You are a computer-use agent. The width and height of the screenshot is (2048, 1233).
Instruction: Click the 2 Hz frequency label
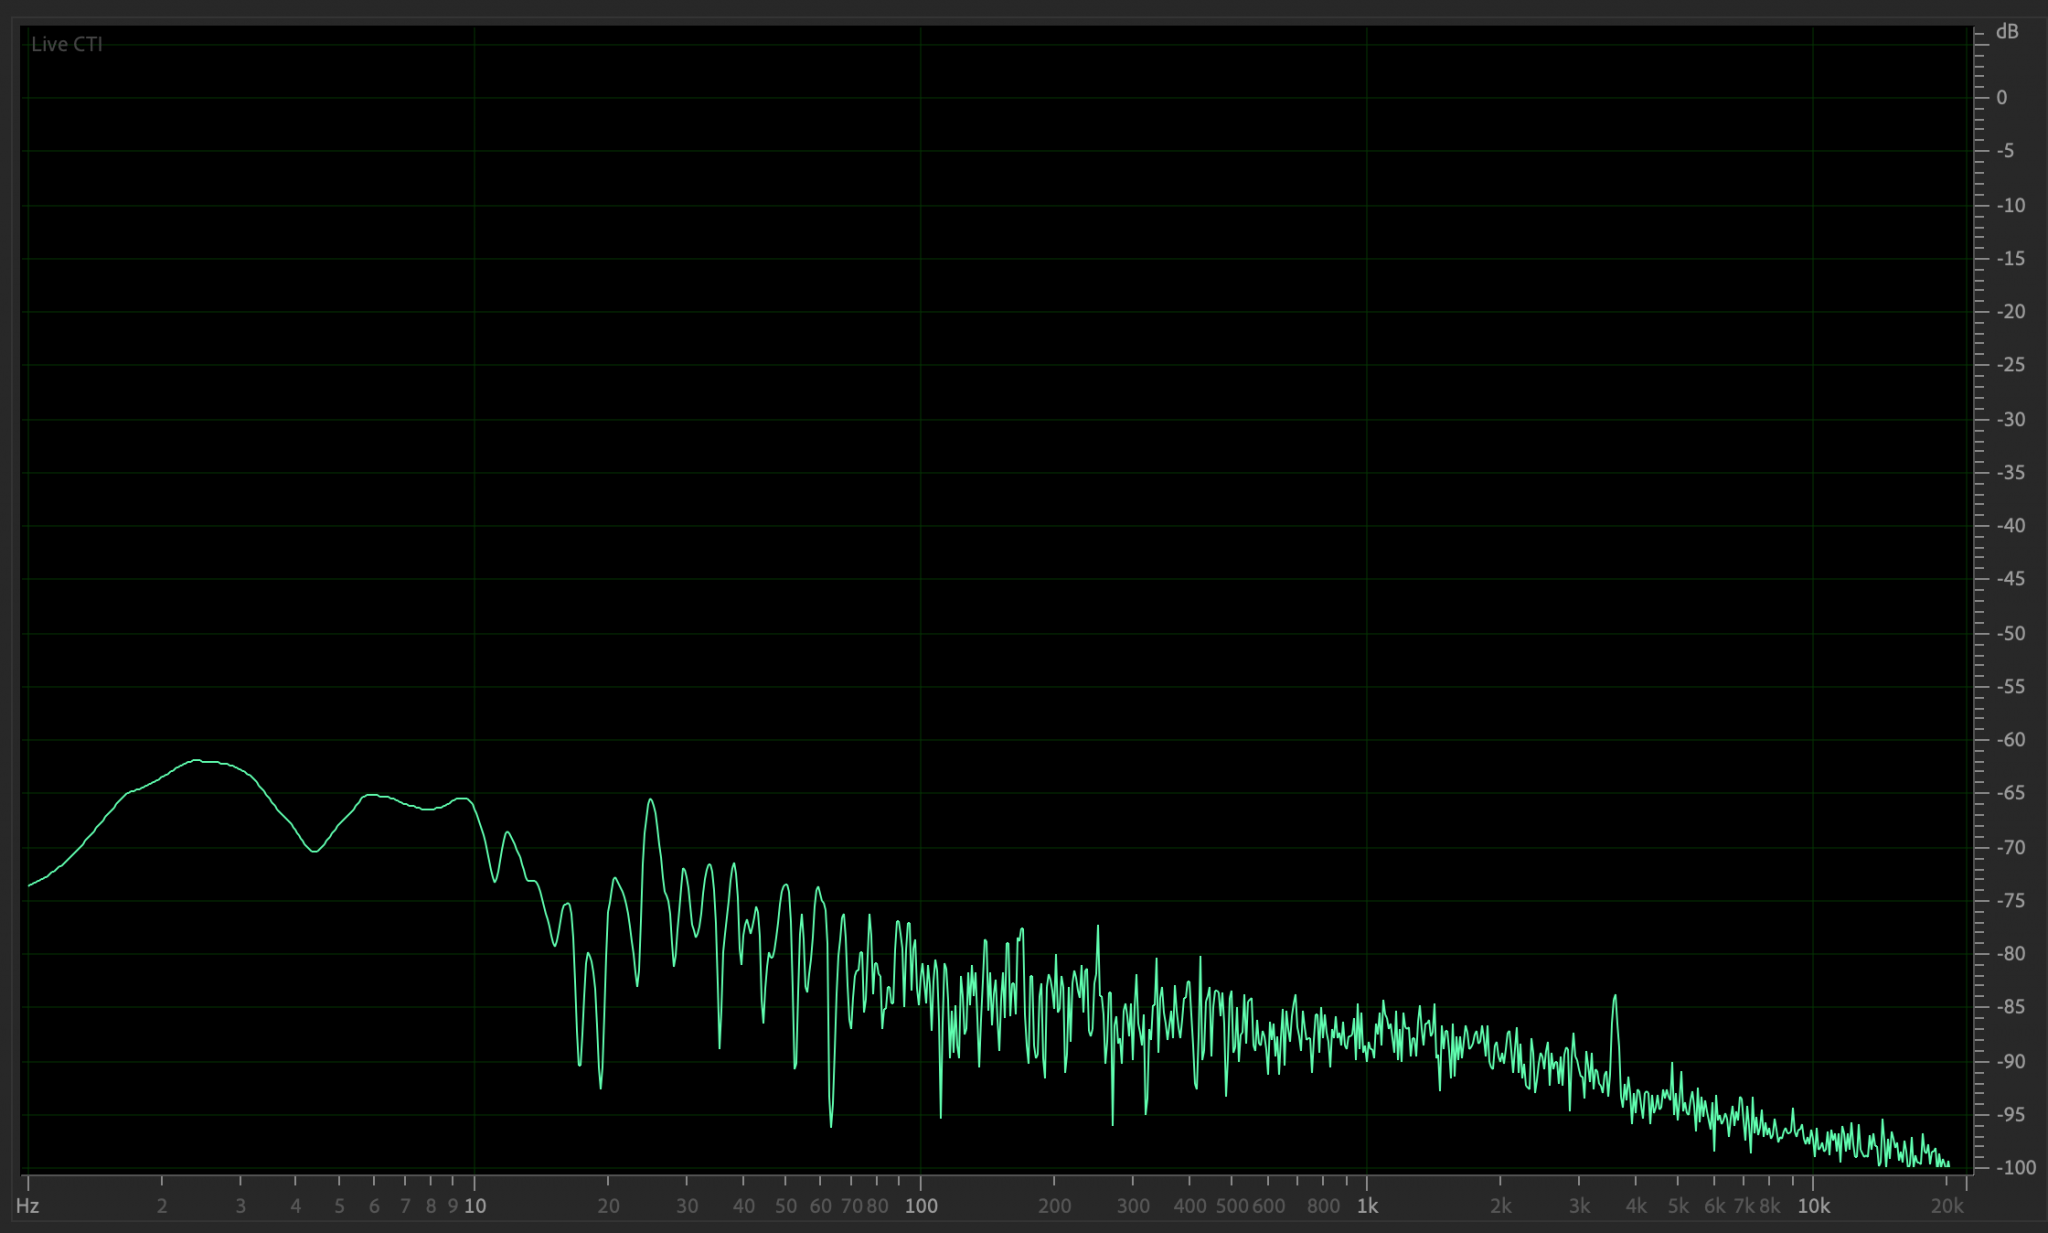pos(162,1206)
